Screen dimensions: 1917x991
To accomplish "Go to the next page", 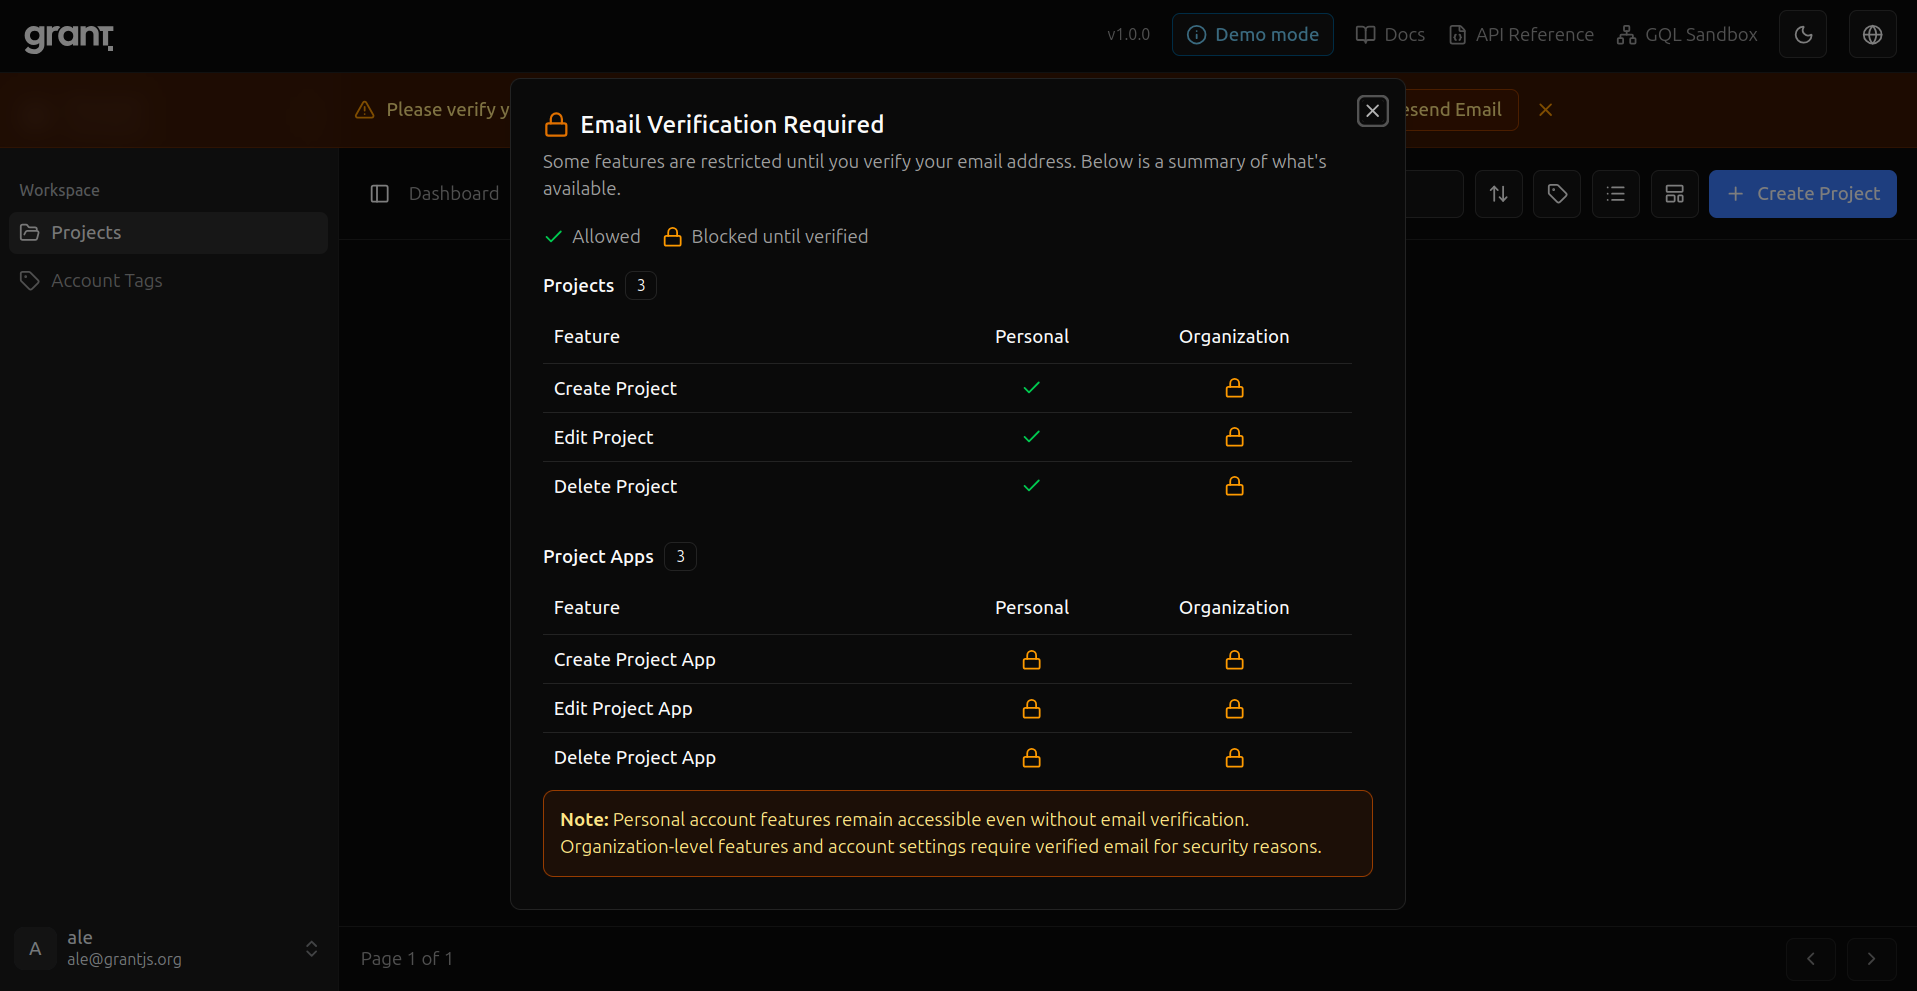I will [x=1871, y=959].
